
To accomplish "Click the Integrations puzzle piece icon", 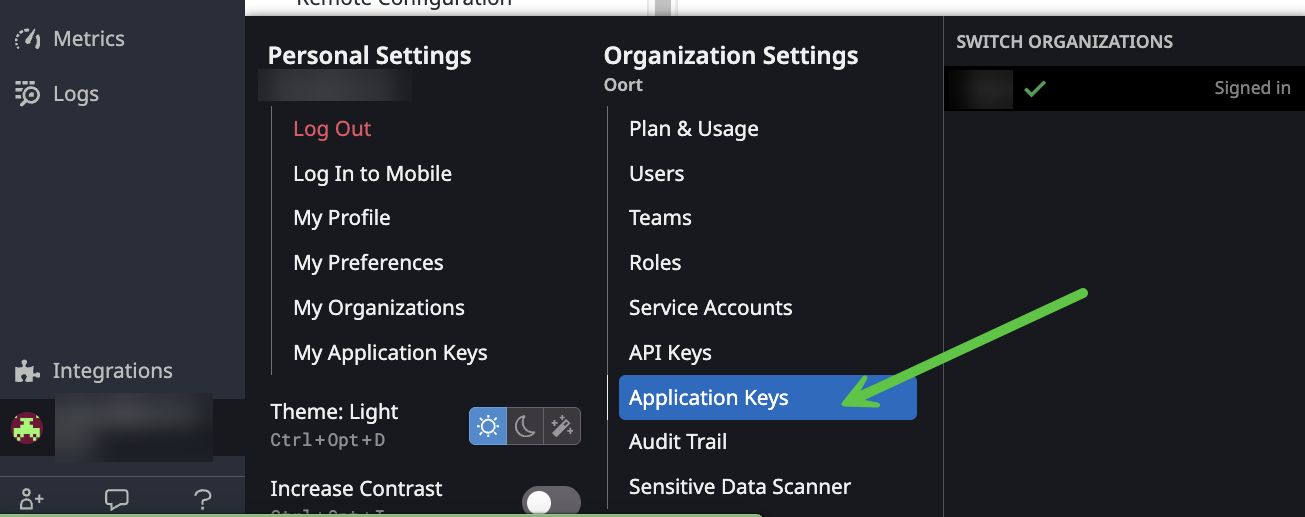I will (x=27, y=371).
